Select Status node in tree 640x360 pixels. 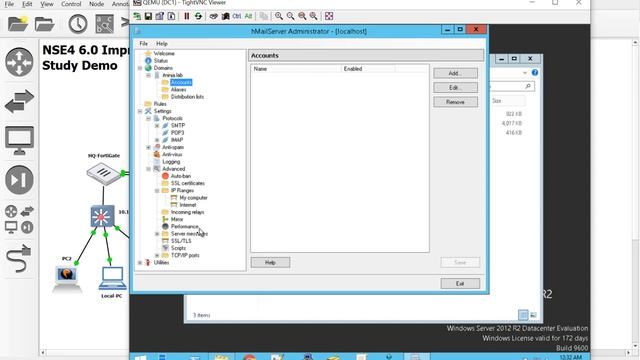pyautogui.click(x=161, y=60)
